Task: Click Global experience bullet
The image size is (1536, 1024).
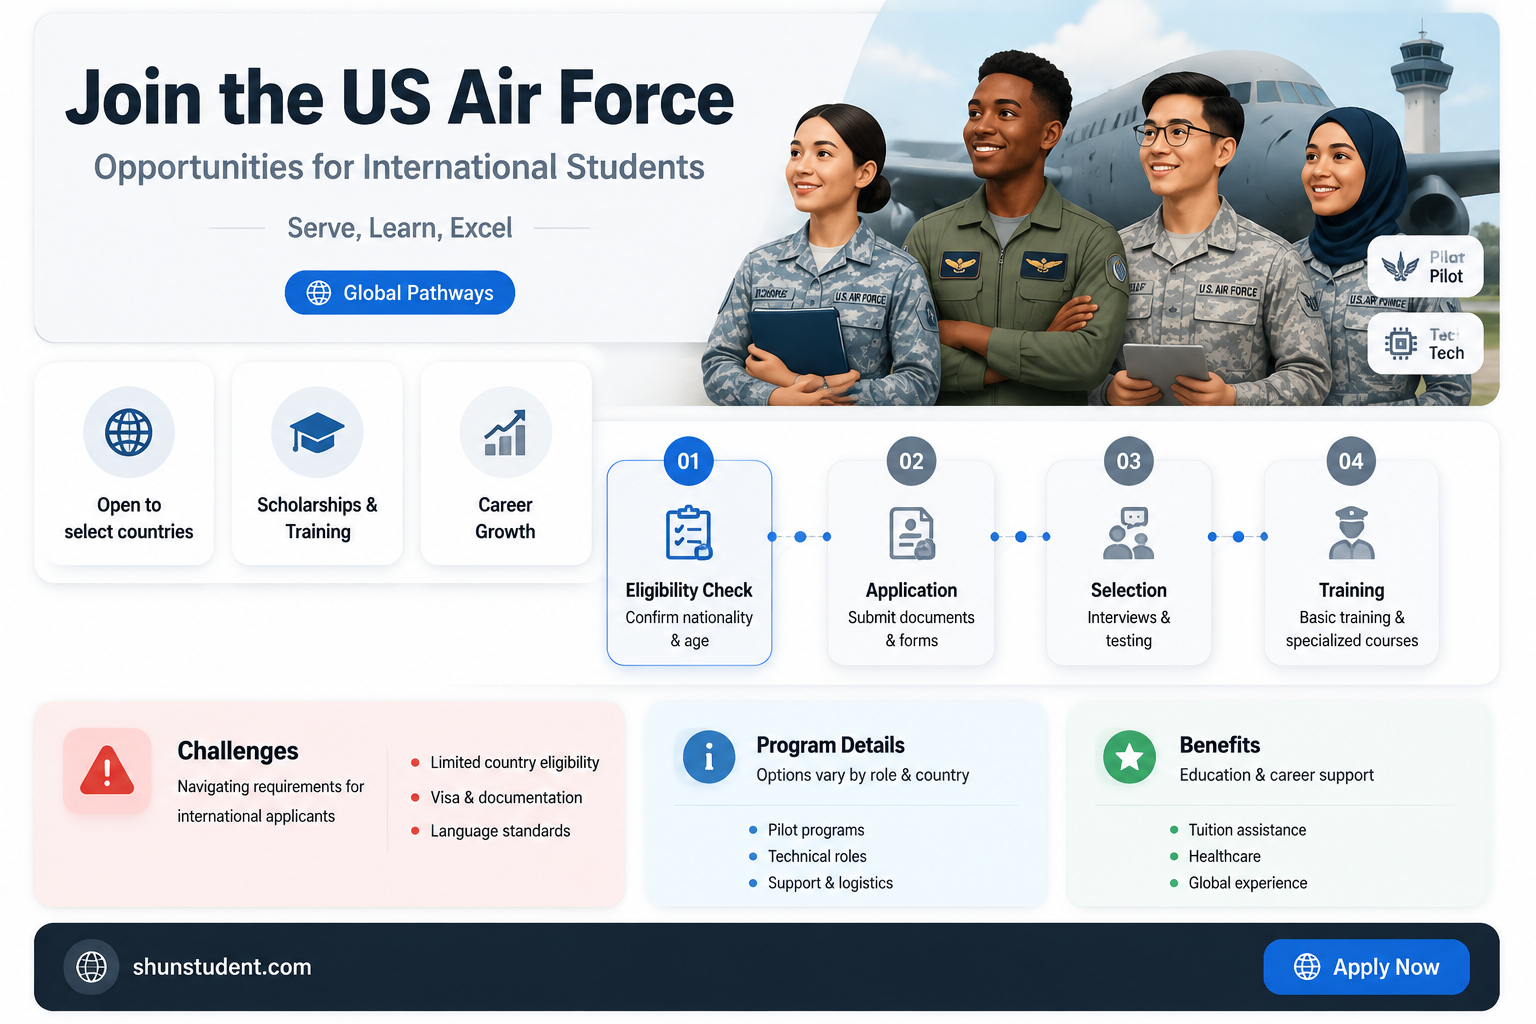Action: point(1238,883)
